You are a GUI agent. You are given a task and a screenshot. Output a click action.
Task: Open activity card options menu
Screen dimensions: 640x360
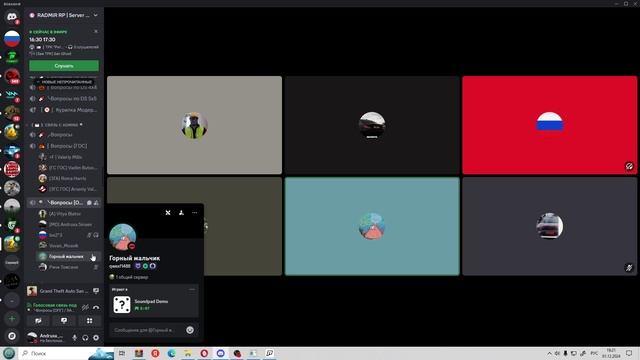[192, 289]
